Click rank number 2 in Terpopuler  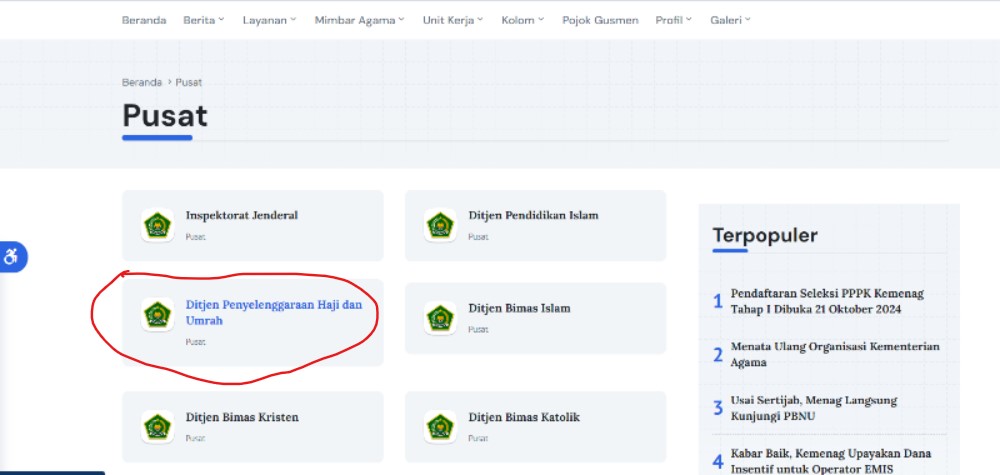717,354
